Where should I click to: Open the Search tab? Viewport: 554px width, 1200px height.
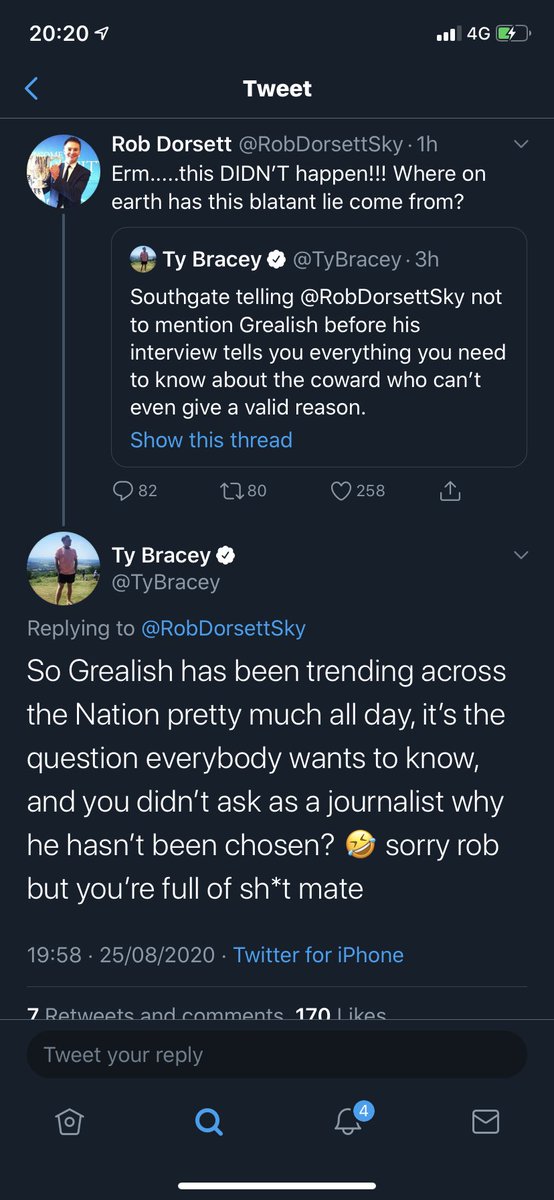(x=207, y=1122)
